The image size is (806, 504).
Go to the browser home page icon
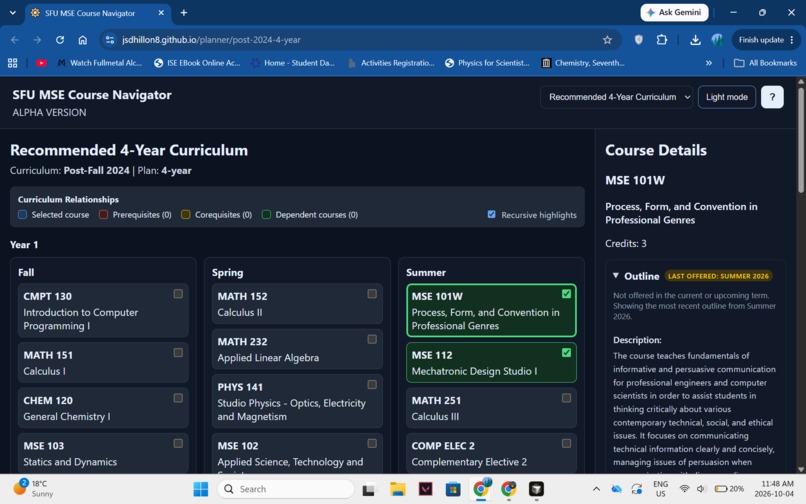[82, 40]
